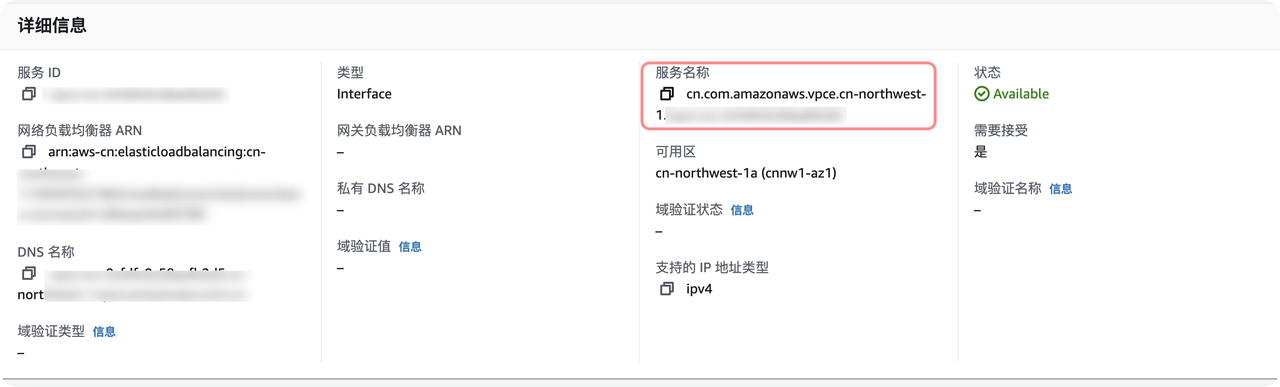Screen dimensions: 1280x387
Task: Select the arn:aws-cn:elasticloadbalancing ARN text
Action: pyautogui.click(x=157, y=152)
